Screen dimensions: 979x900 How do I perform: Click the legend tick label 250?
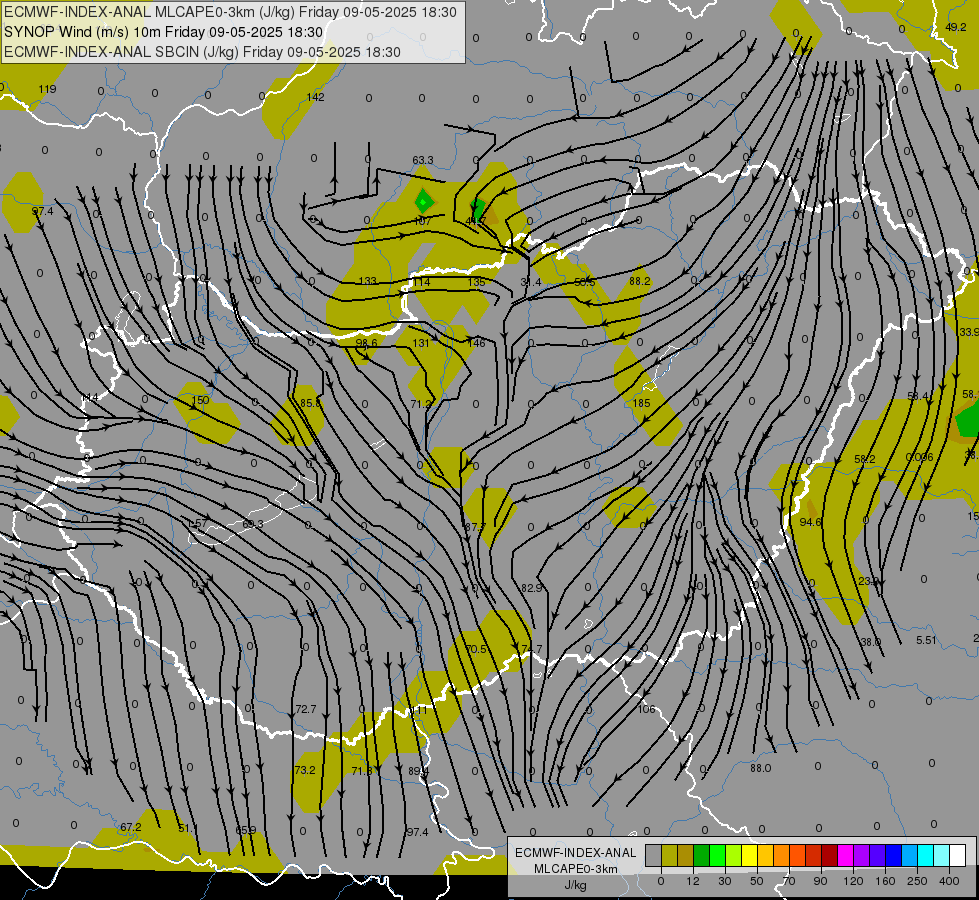click(917, 881)
